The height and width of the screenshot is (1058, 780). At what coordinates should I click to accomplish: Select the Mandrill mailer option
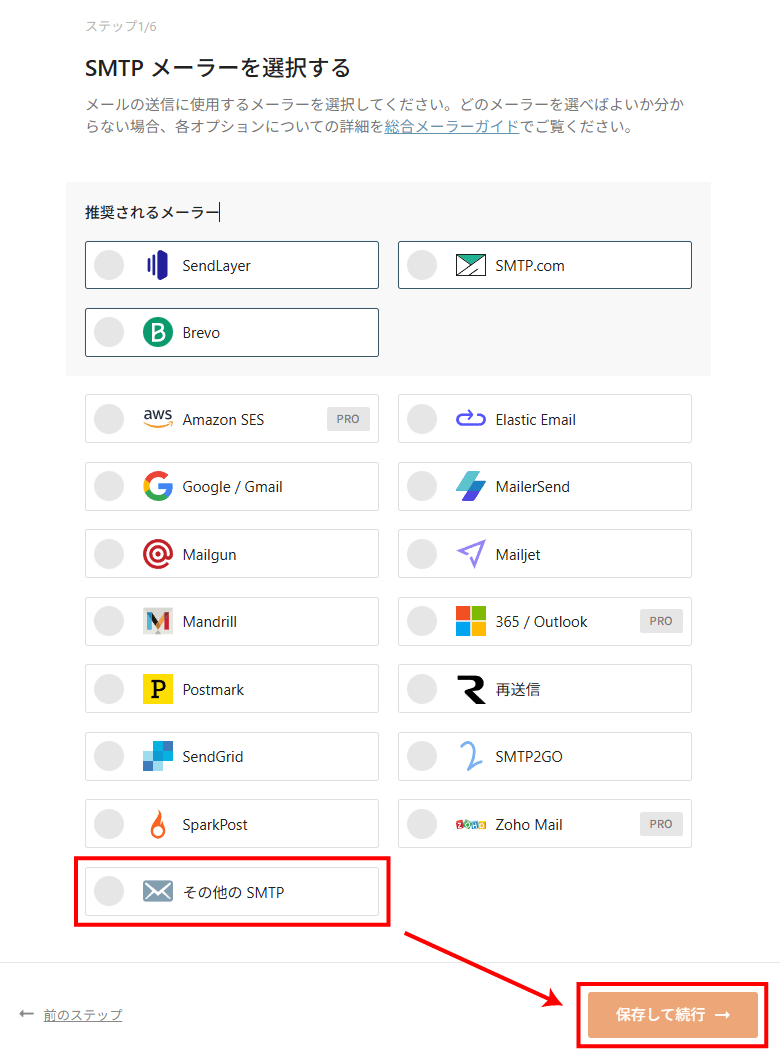tap(231, 621)
